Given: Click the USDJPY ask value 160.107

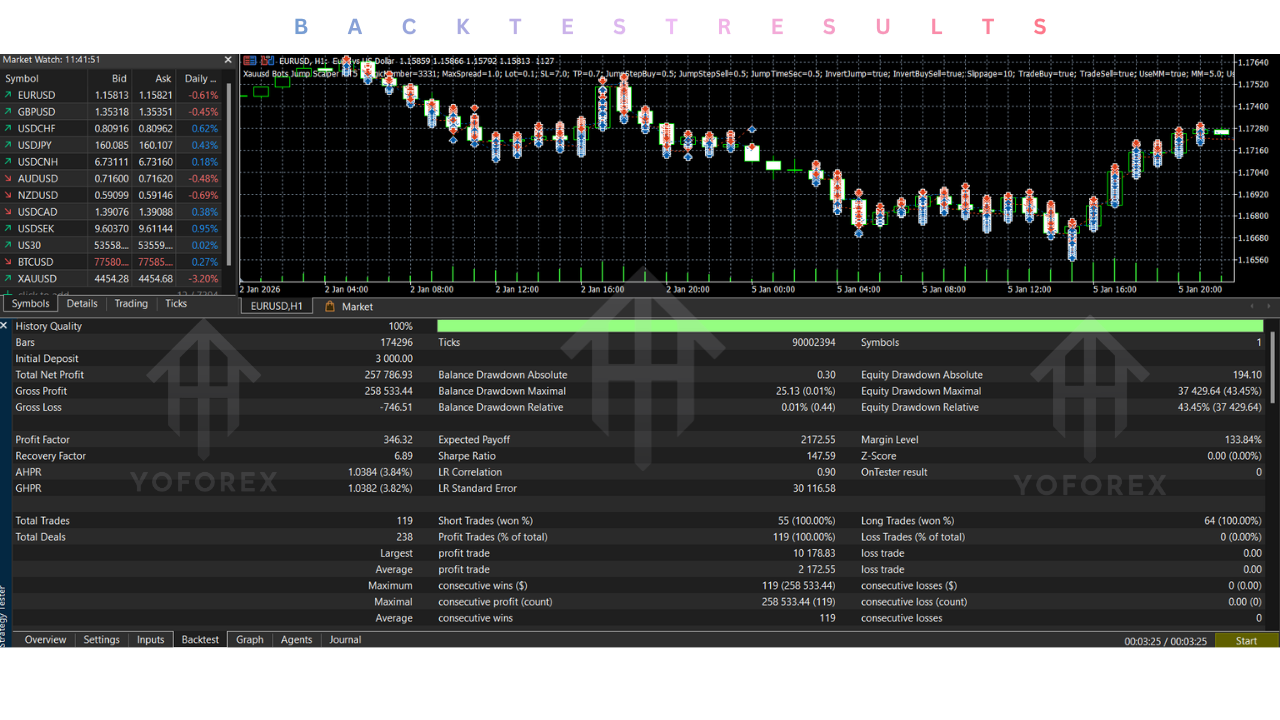Looking at the screenshot, I should (154, 145).
